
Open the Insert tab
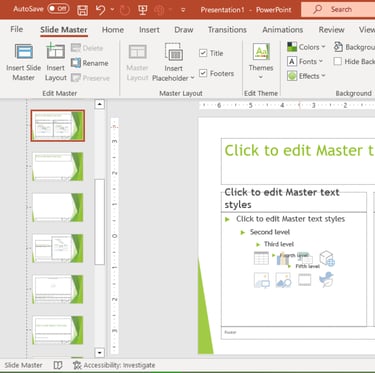pos(149,30)
